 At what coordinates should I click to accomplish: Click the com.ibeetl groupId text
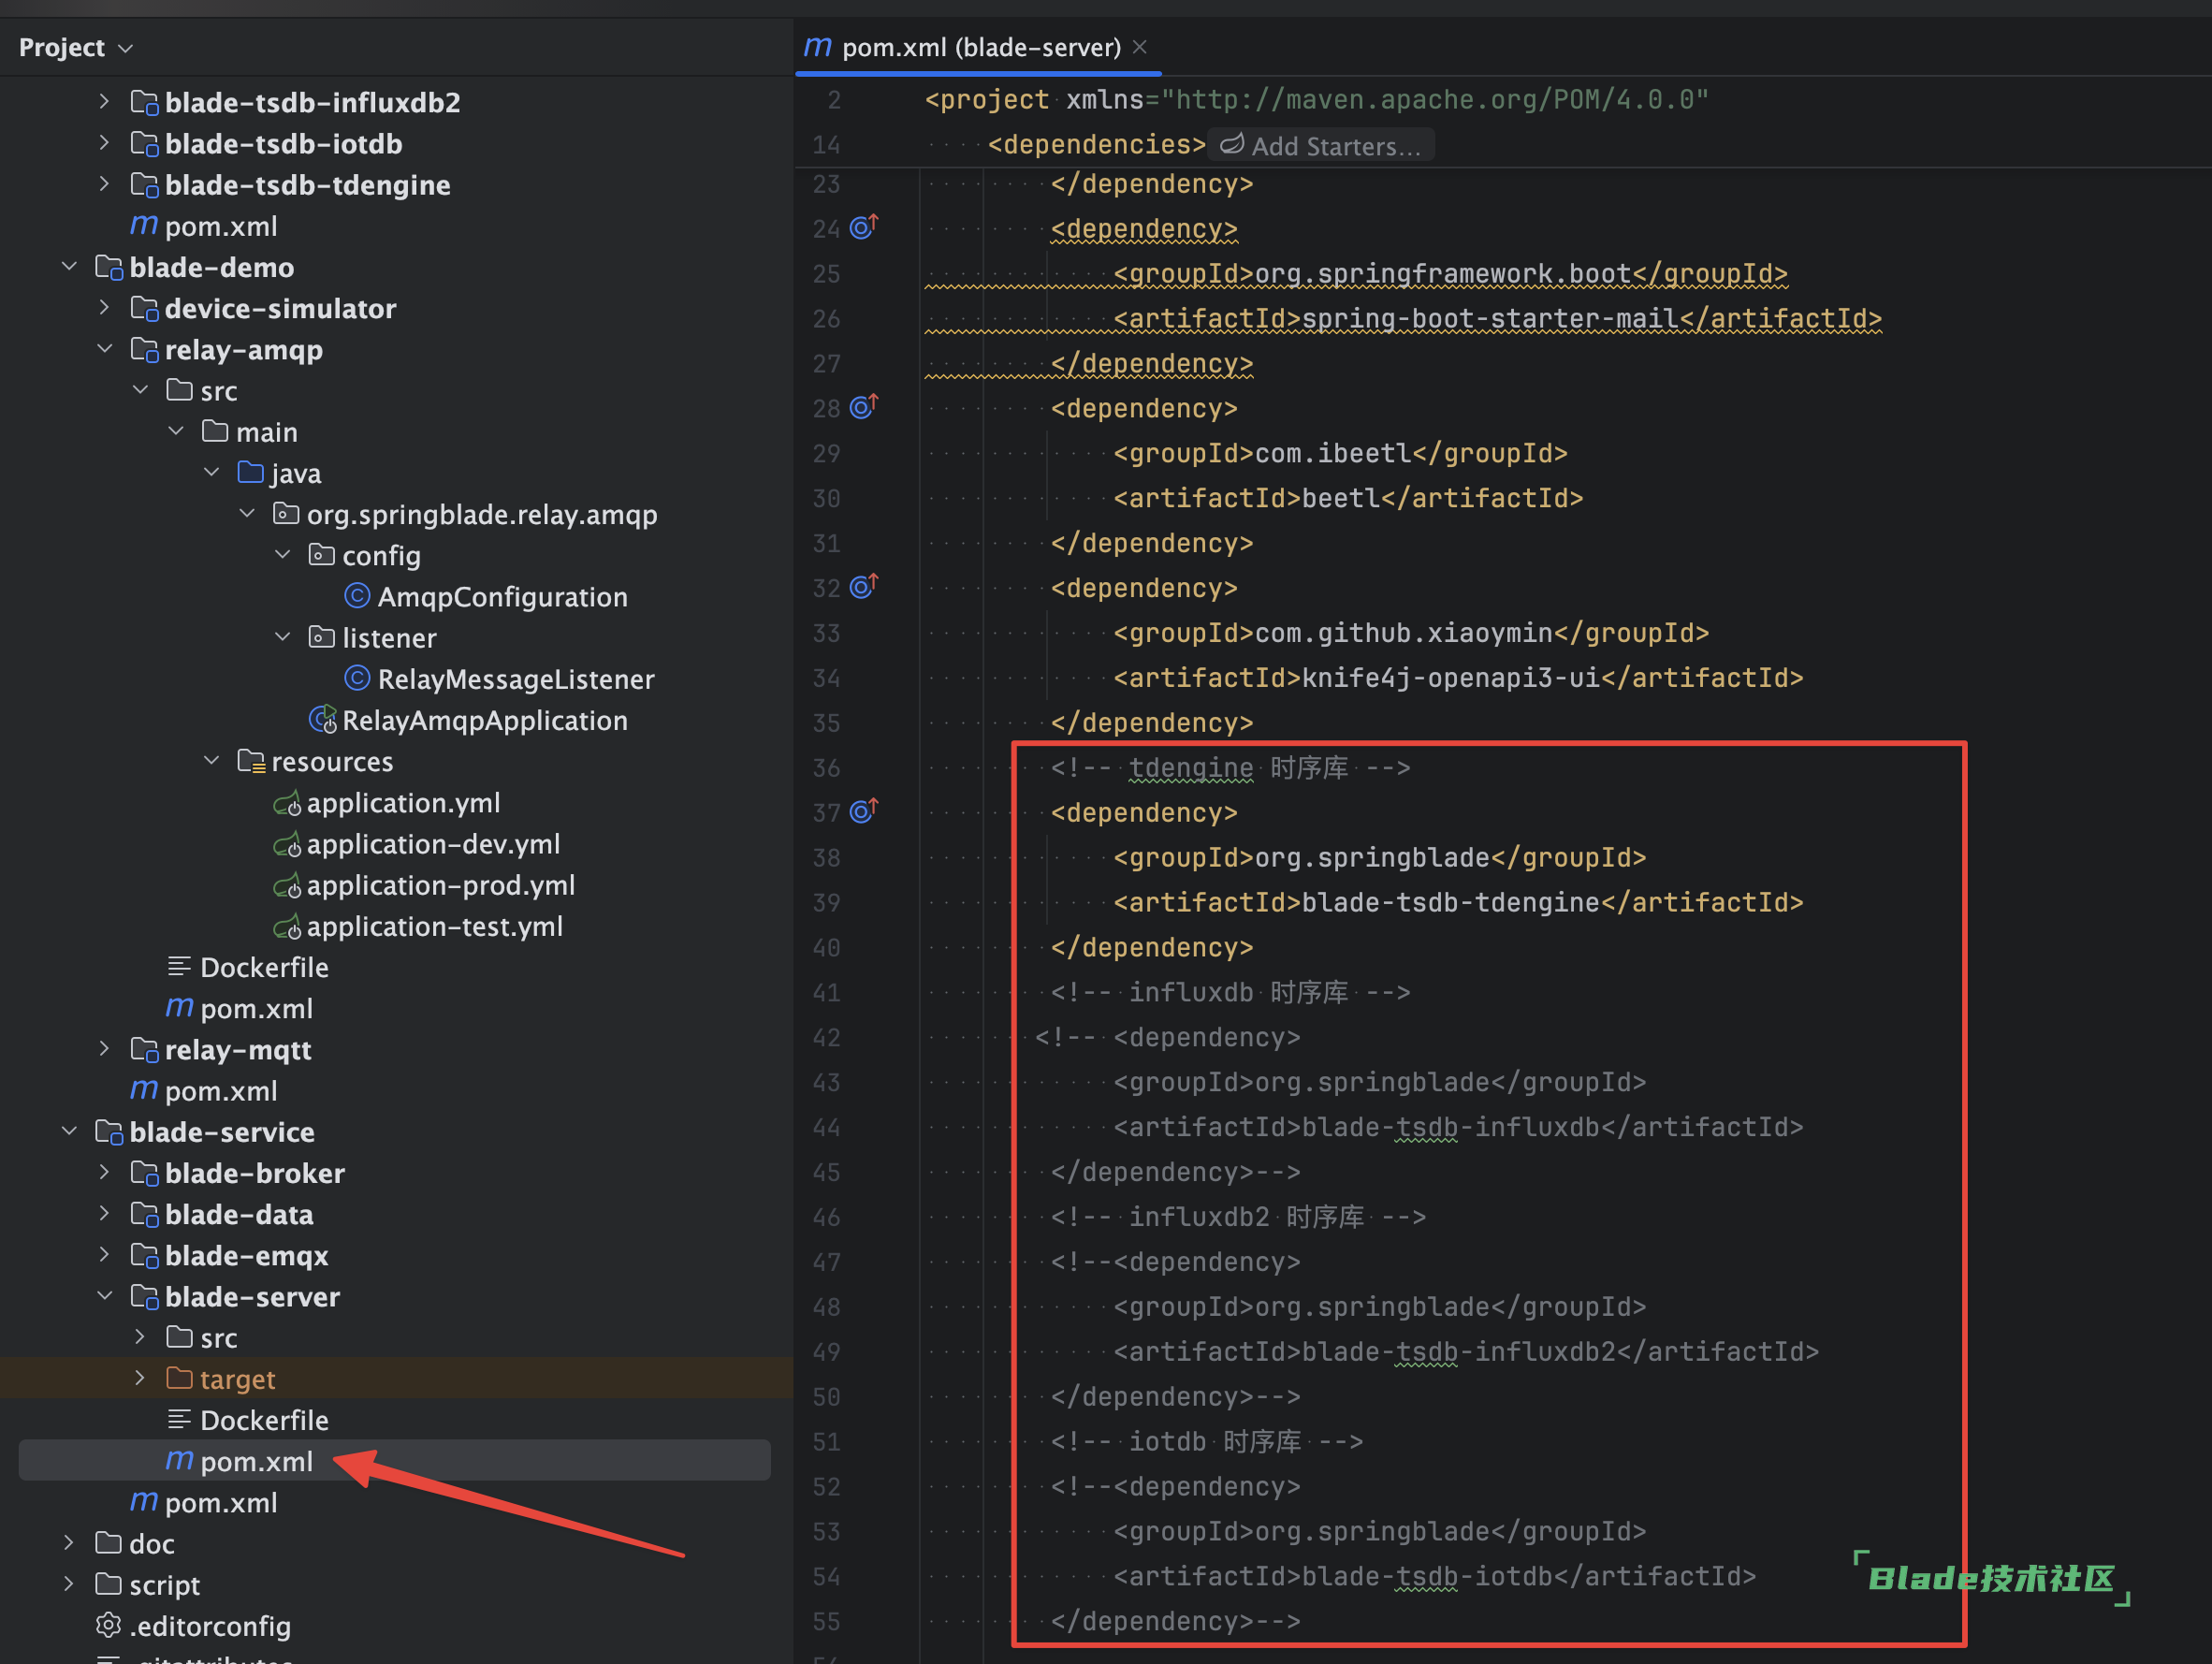(1333, 453)
